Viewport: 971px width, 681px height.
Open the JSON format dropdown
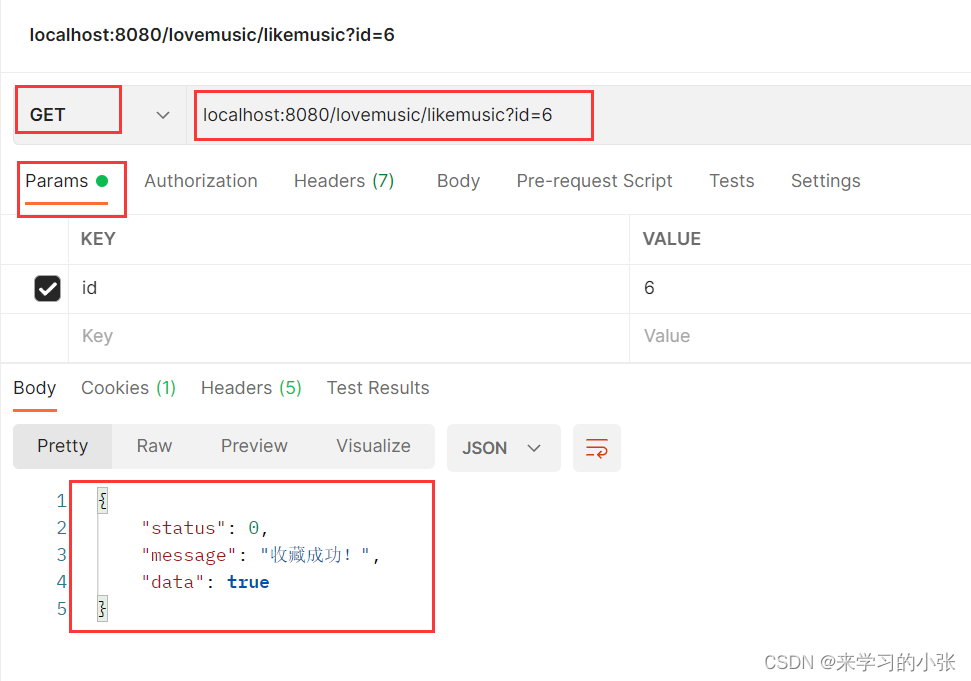tap(503, 448)
